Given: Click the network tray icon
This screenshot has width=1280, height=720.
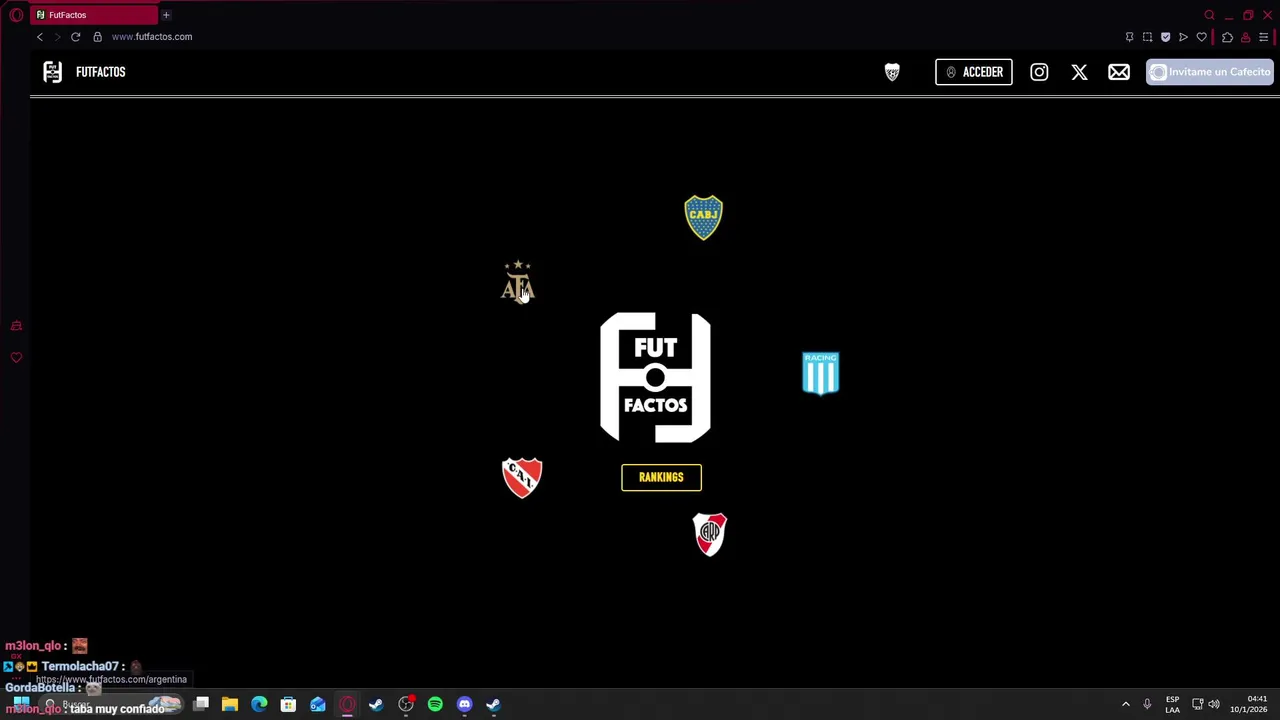Looking at the screenshot, I should (1197, 705).
